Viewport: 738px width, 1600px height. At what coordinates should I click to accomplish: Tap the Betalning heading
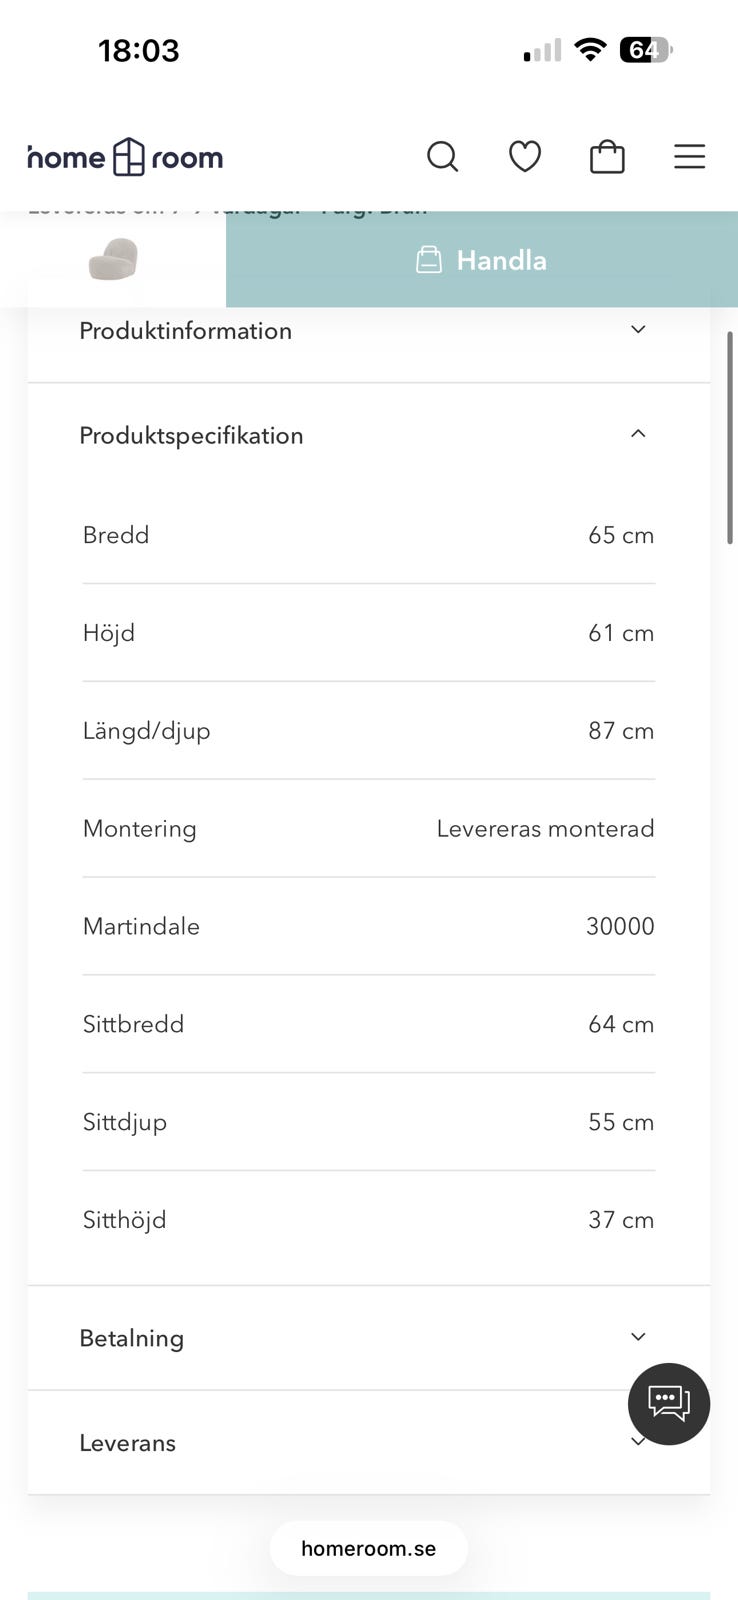(x=132, y=1338)
